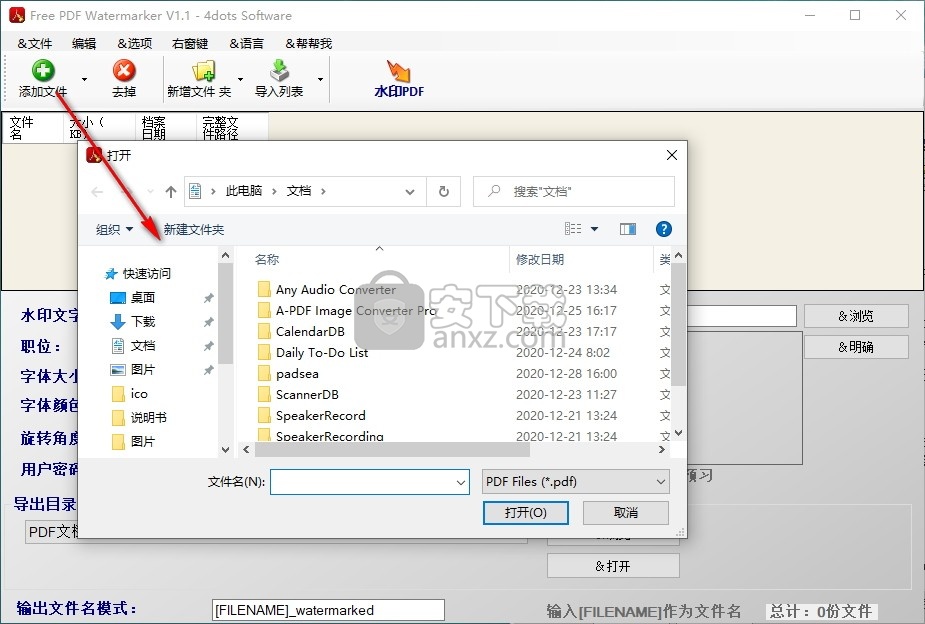
Task: Select 桌面 in the navigation pane
Action: [x=133, y=298]
